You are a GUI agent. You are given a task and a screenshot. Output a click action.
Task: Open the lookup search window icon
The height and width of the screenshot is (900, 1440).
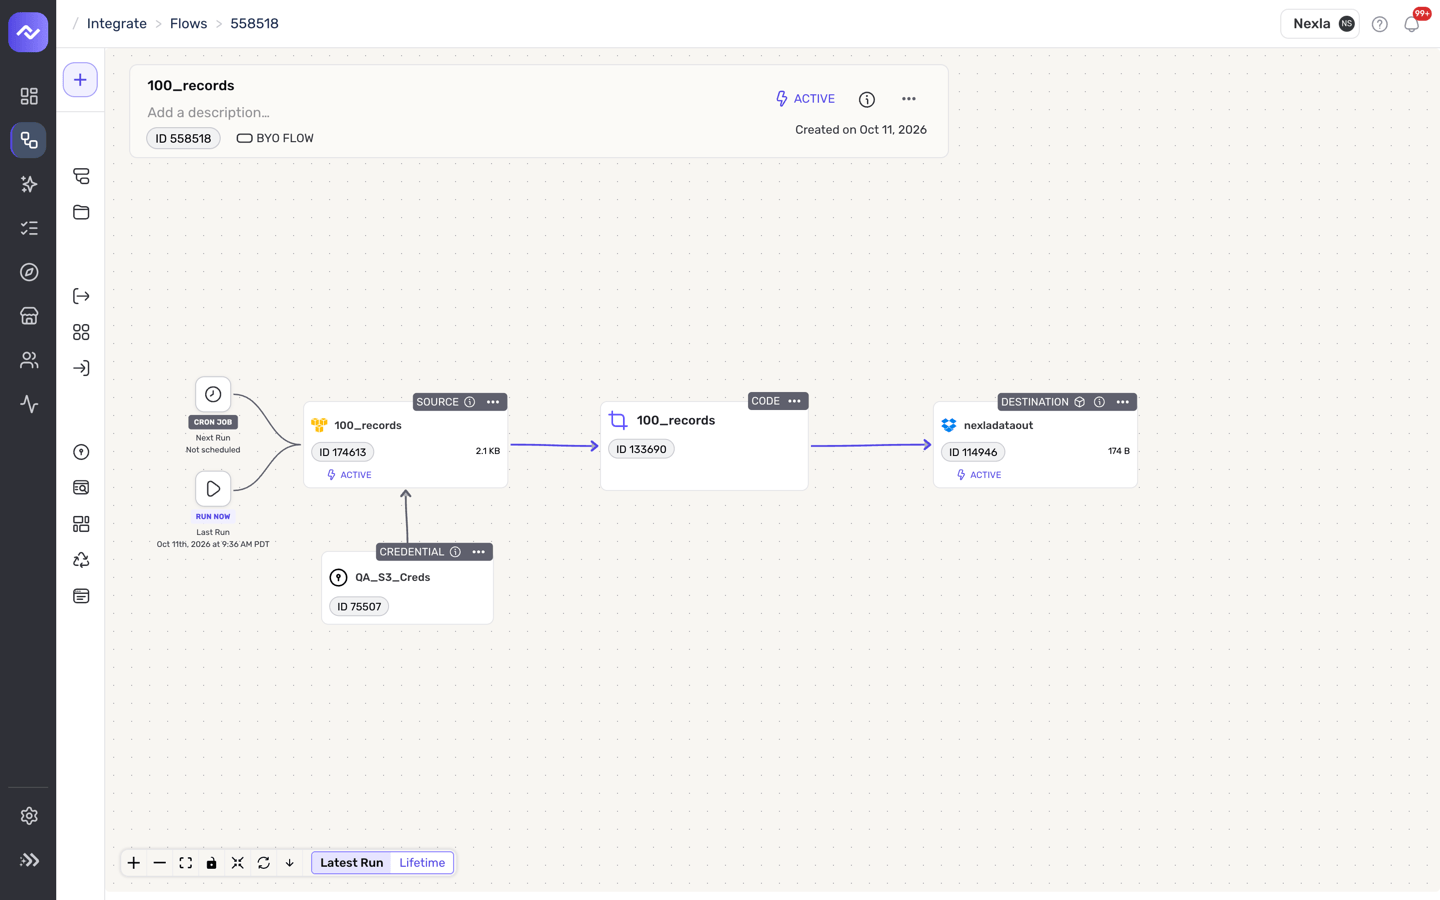pos(81,488)
